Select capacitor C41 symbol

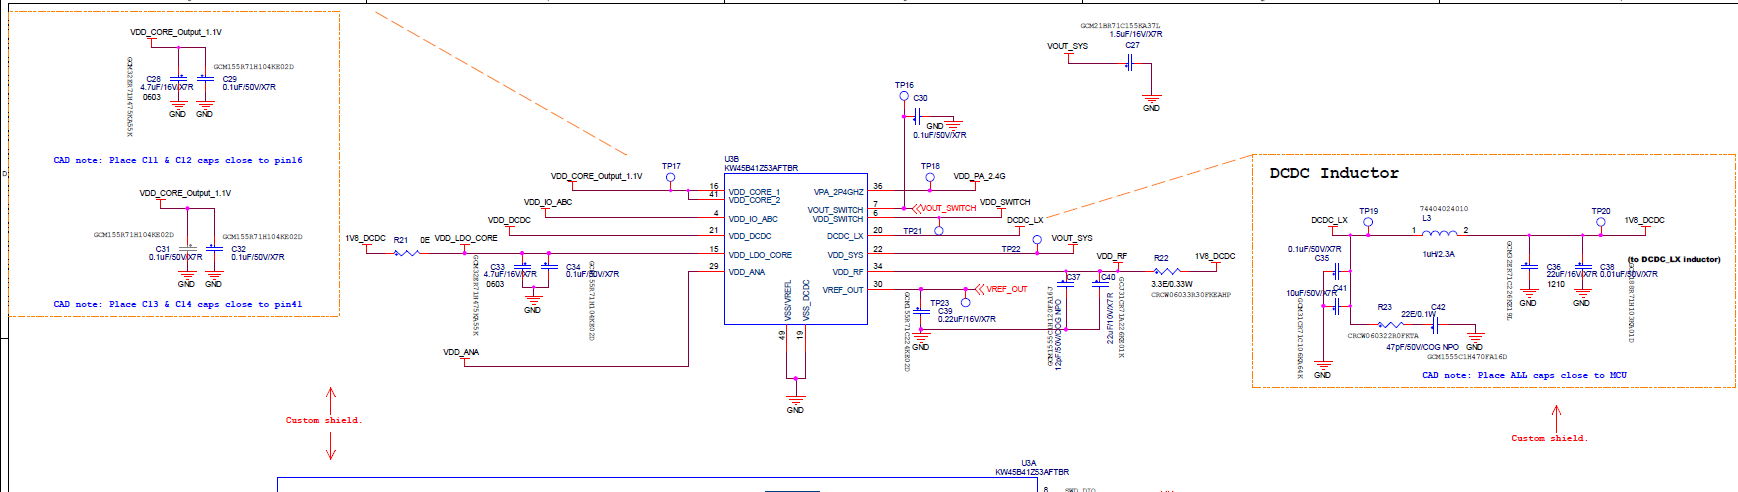[1336, 306]
